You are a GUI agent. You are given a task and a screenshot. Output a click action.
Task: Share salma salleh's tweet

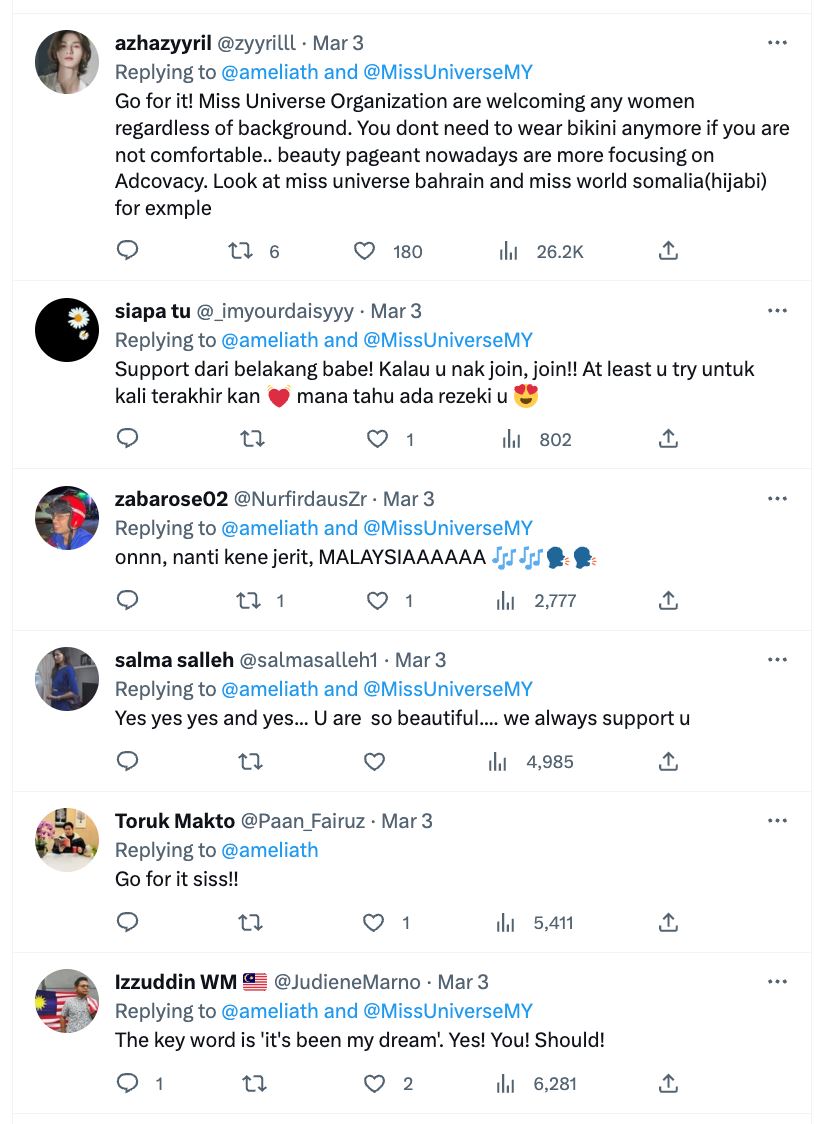click(668, 761)
